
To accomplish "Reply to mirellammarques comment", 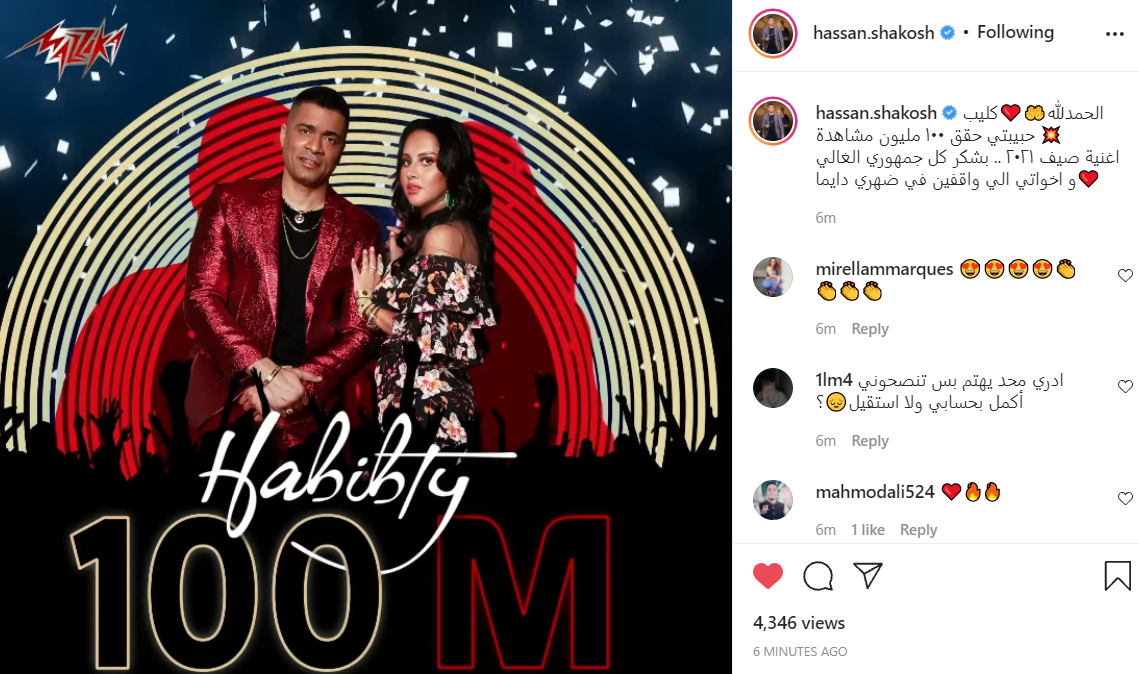I will tap(870, 329).
